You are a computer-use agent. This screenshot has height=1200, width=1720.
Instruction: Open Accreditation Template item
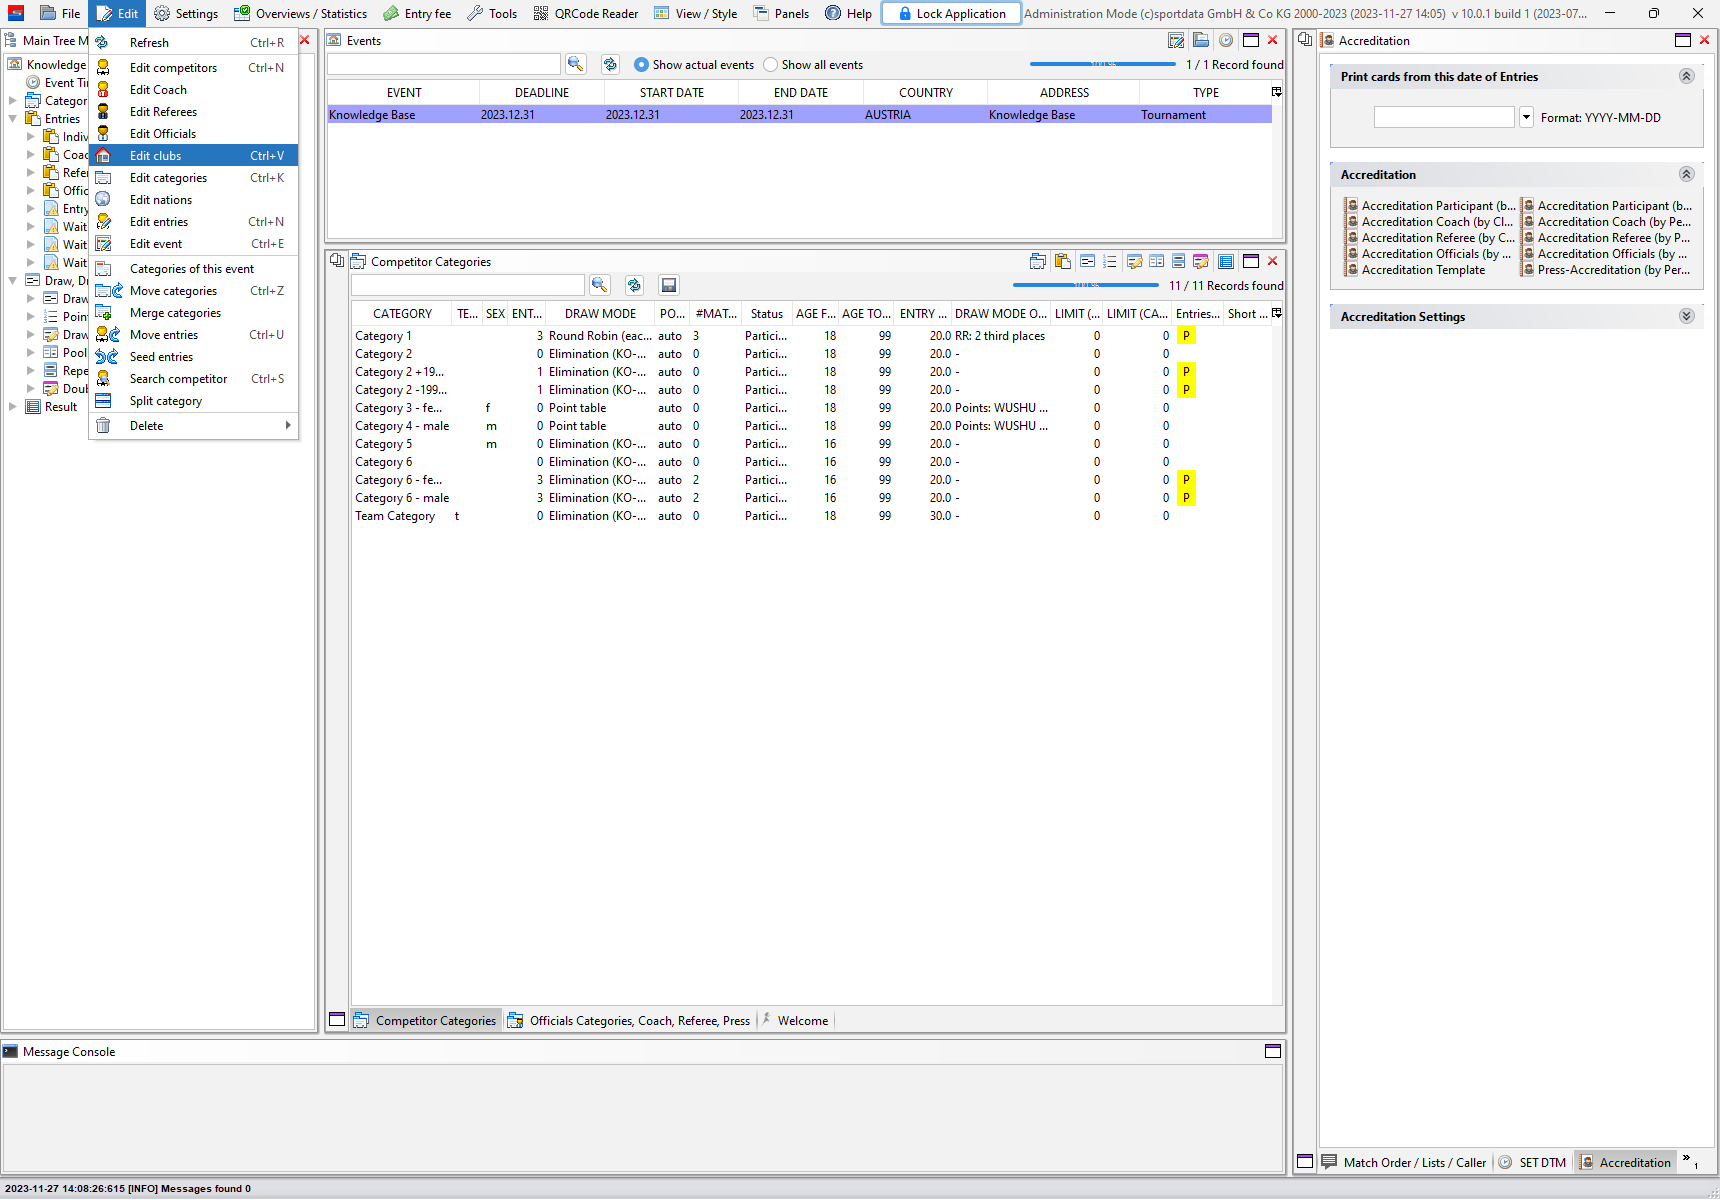coord(1415,270)
